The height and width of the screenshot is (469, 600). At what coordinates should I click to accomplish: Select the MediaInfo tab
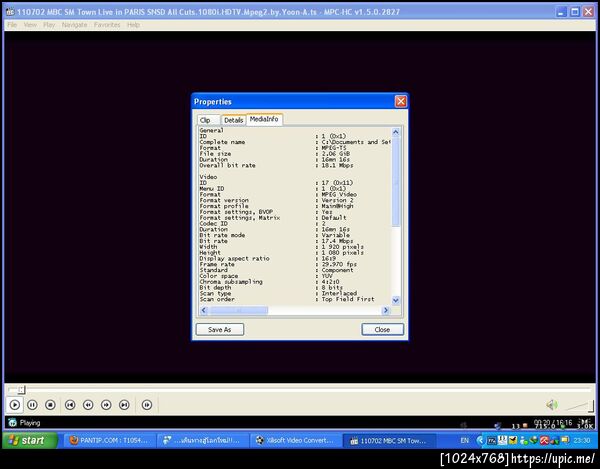(x=264, y=119)
